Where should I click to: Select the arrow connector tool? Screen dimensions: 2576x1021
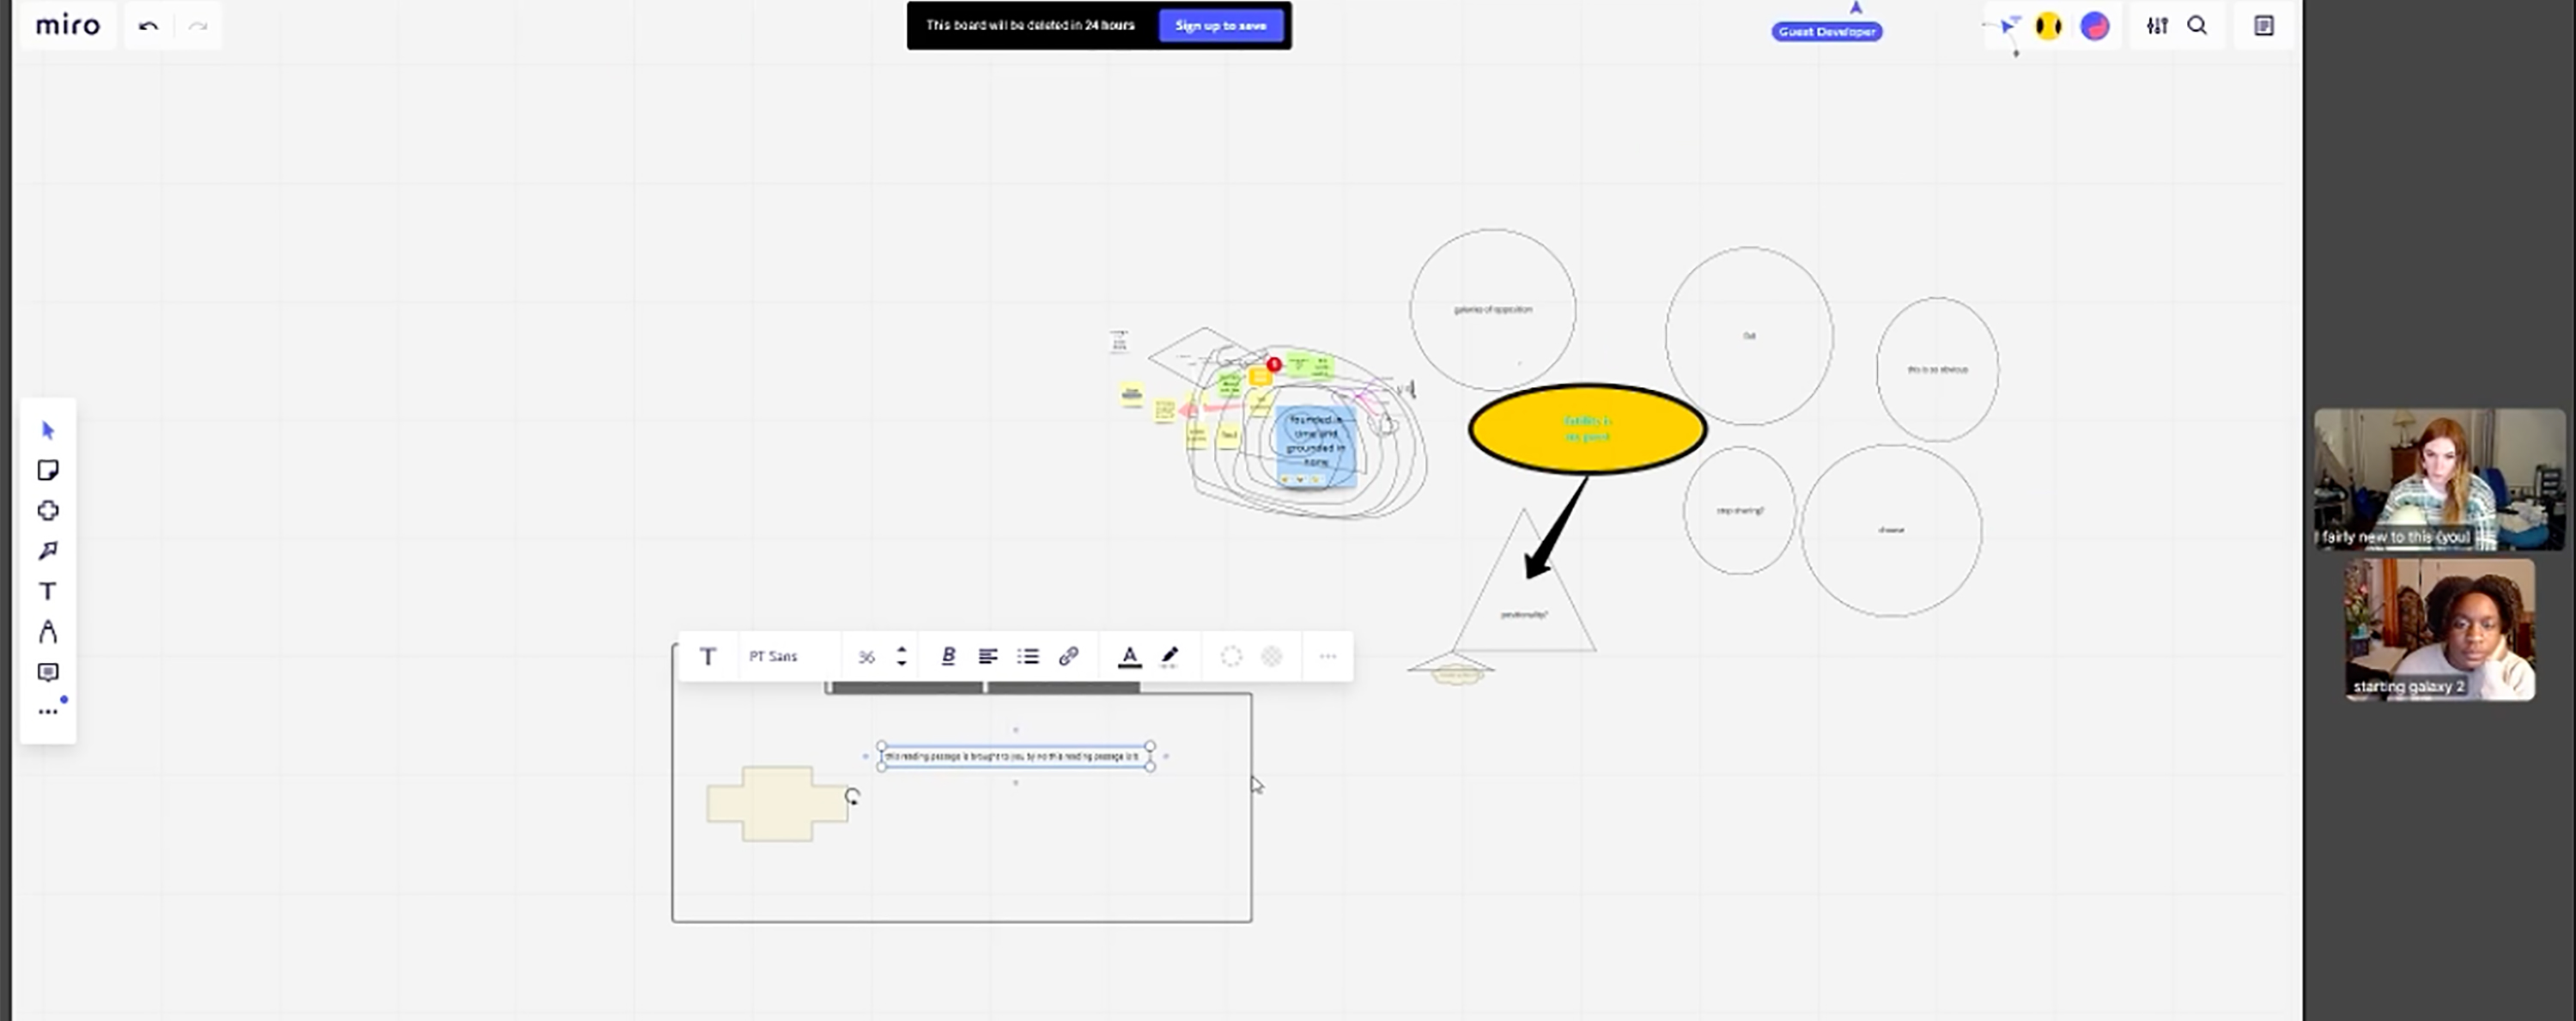click(x=48, y=550)
